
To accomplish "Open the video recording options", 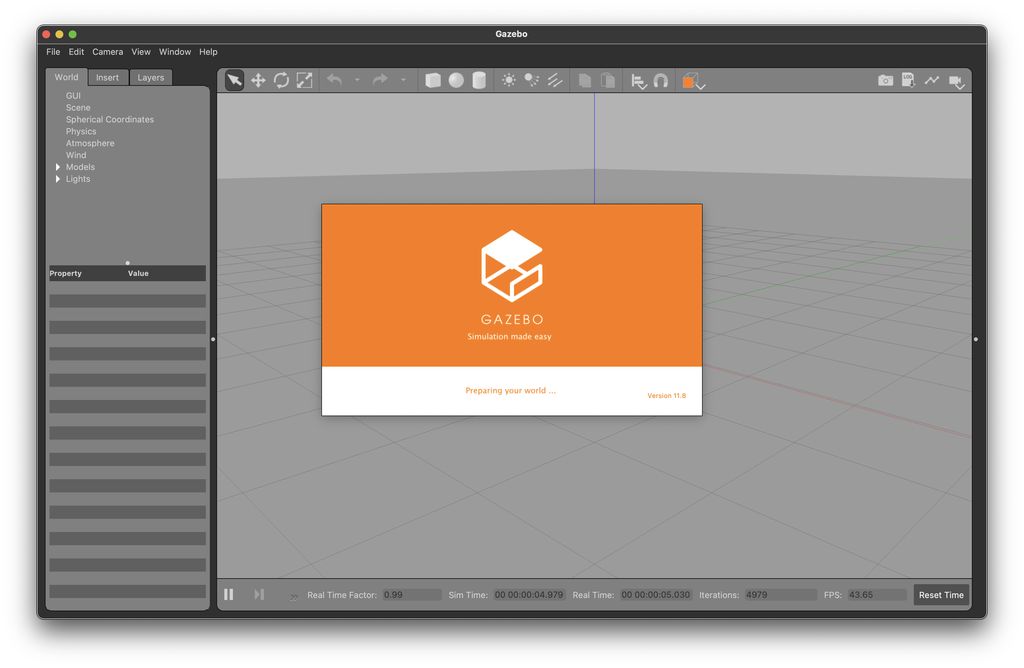I will coord(956,82).
